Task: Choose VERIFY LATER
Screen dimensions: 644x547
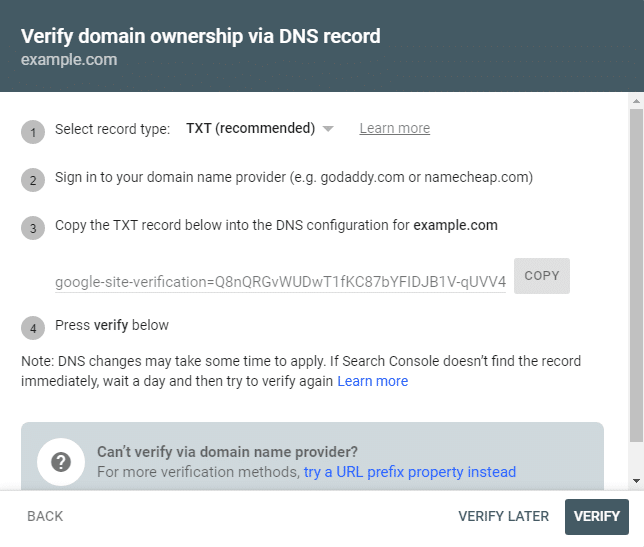Action: coord(503,517)
